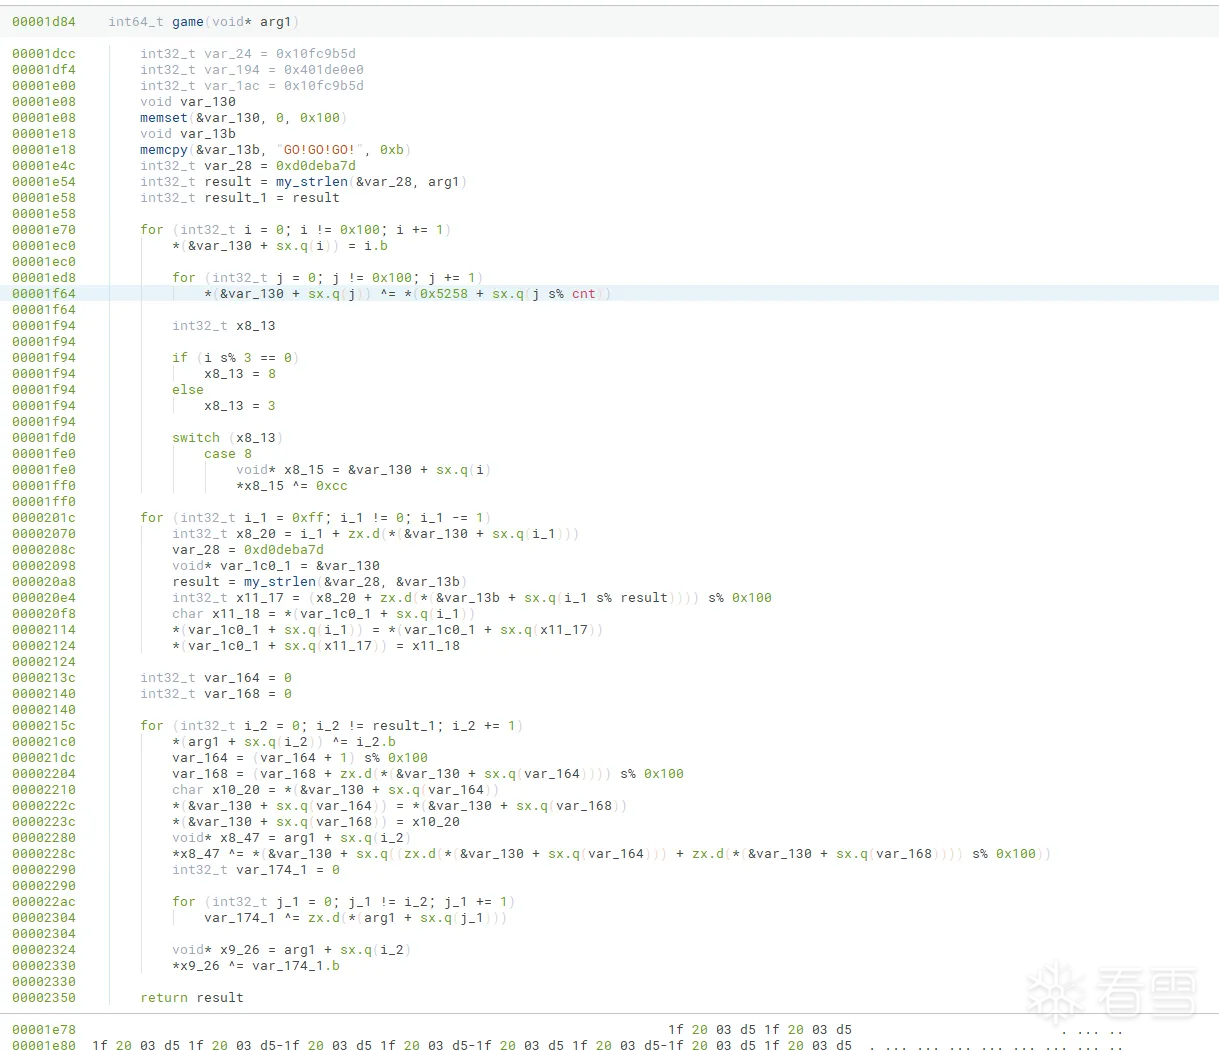Select the "GO!GO!GO!" string literal
Image resolution: width=1219 pixels, height=1050 pixels.
(x=320, y=150)
